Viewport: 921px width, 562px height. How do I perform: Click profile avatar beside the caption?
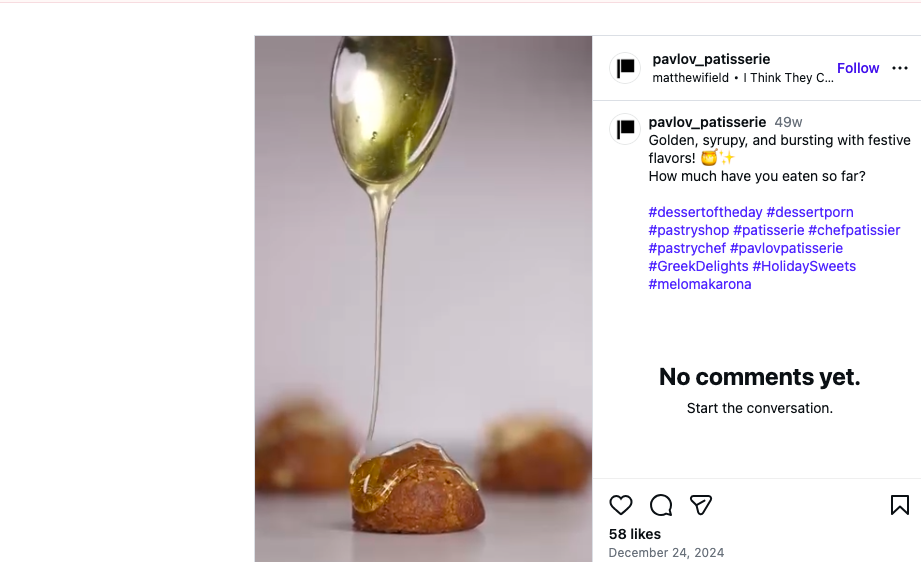tap(626, 129)
